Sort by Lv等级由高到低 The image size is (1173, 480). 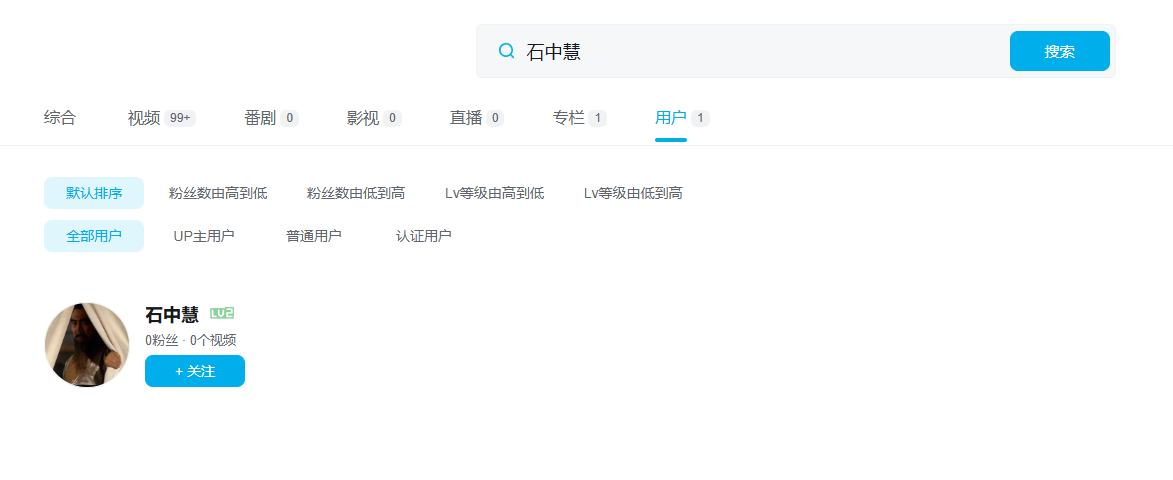(494, 193)
